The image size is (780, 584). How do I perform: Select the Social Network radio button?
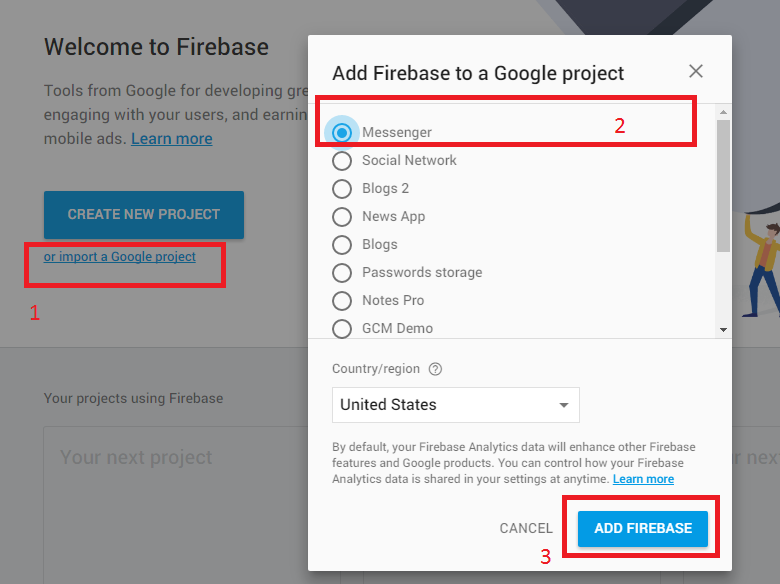point(342,160)
